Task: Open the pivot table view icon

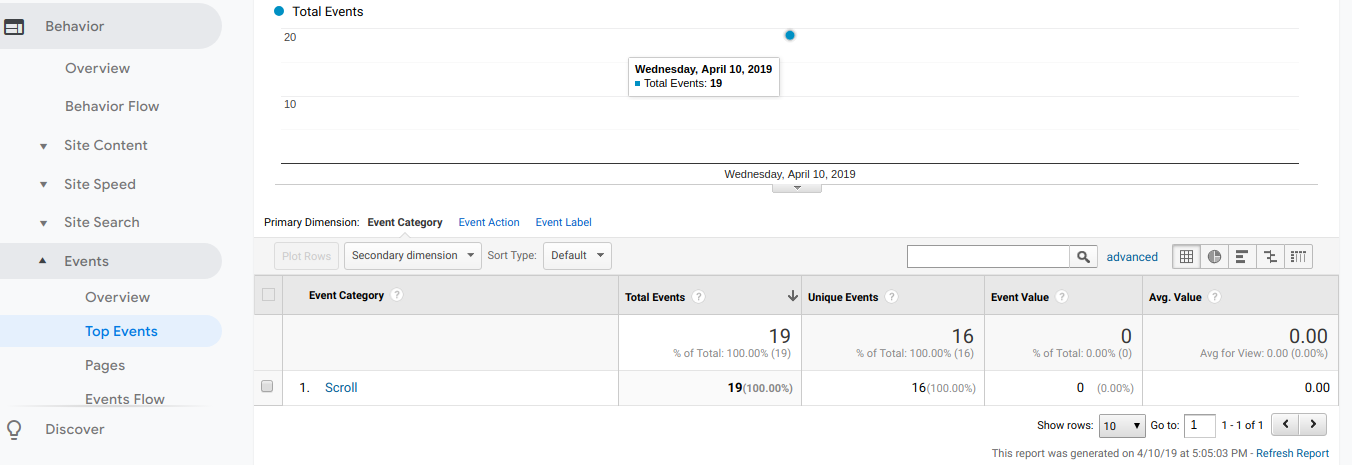Action: [1298, 256]
